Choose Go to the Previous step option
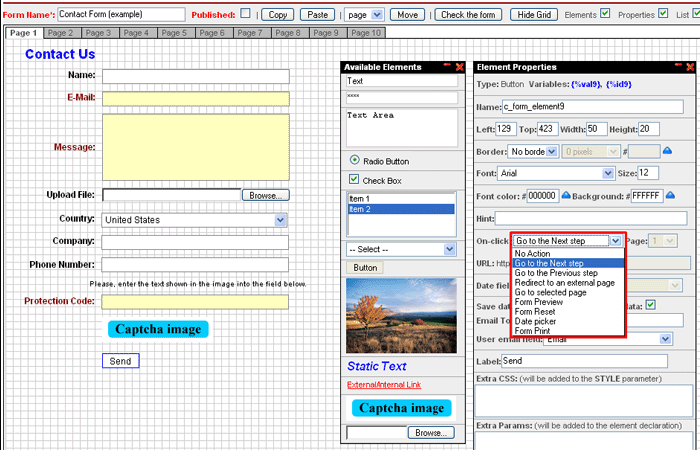700x450 pixels. pyautogui.click(x=568, y=273)
